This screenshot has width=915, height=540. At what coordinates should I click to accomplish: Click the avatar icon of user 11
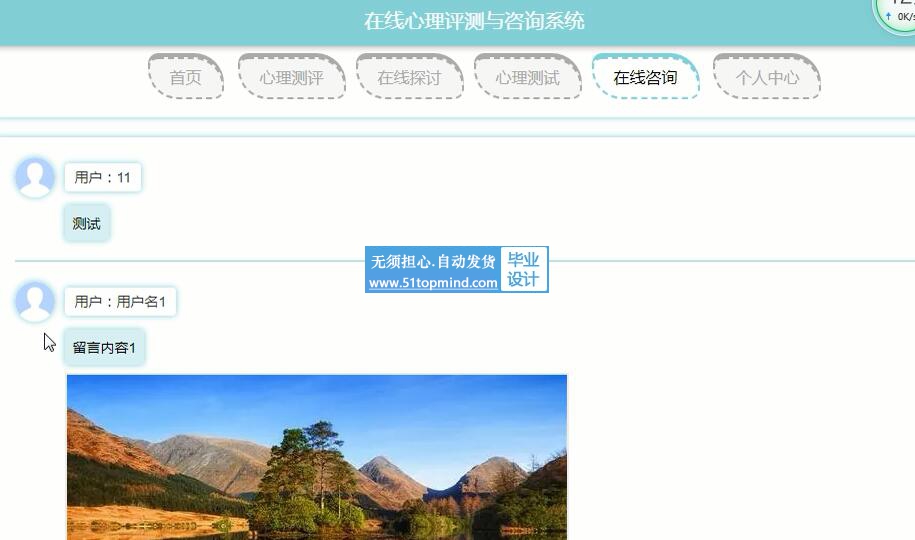[x=35, y=177]
